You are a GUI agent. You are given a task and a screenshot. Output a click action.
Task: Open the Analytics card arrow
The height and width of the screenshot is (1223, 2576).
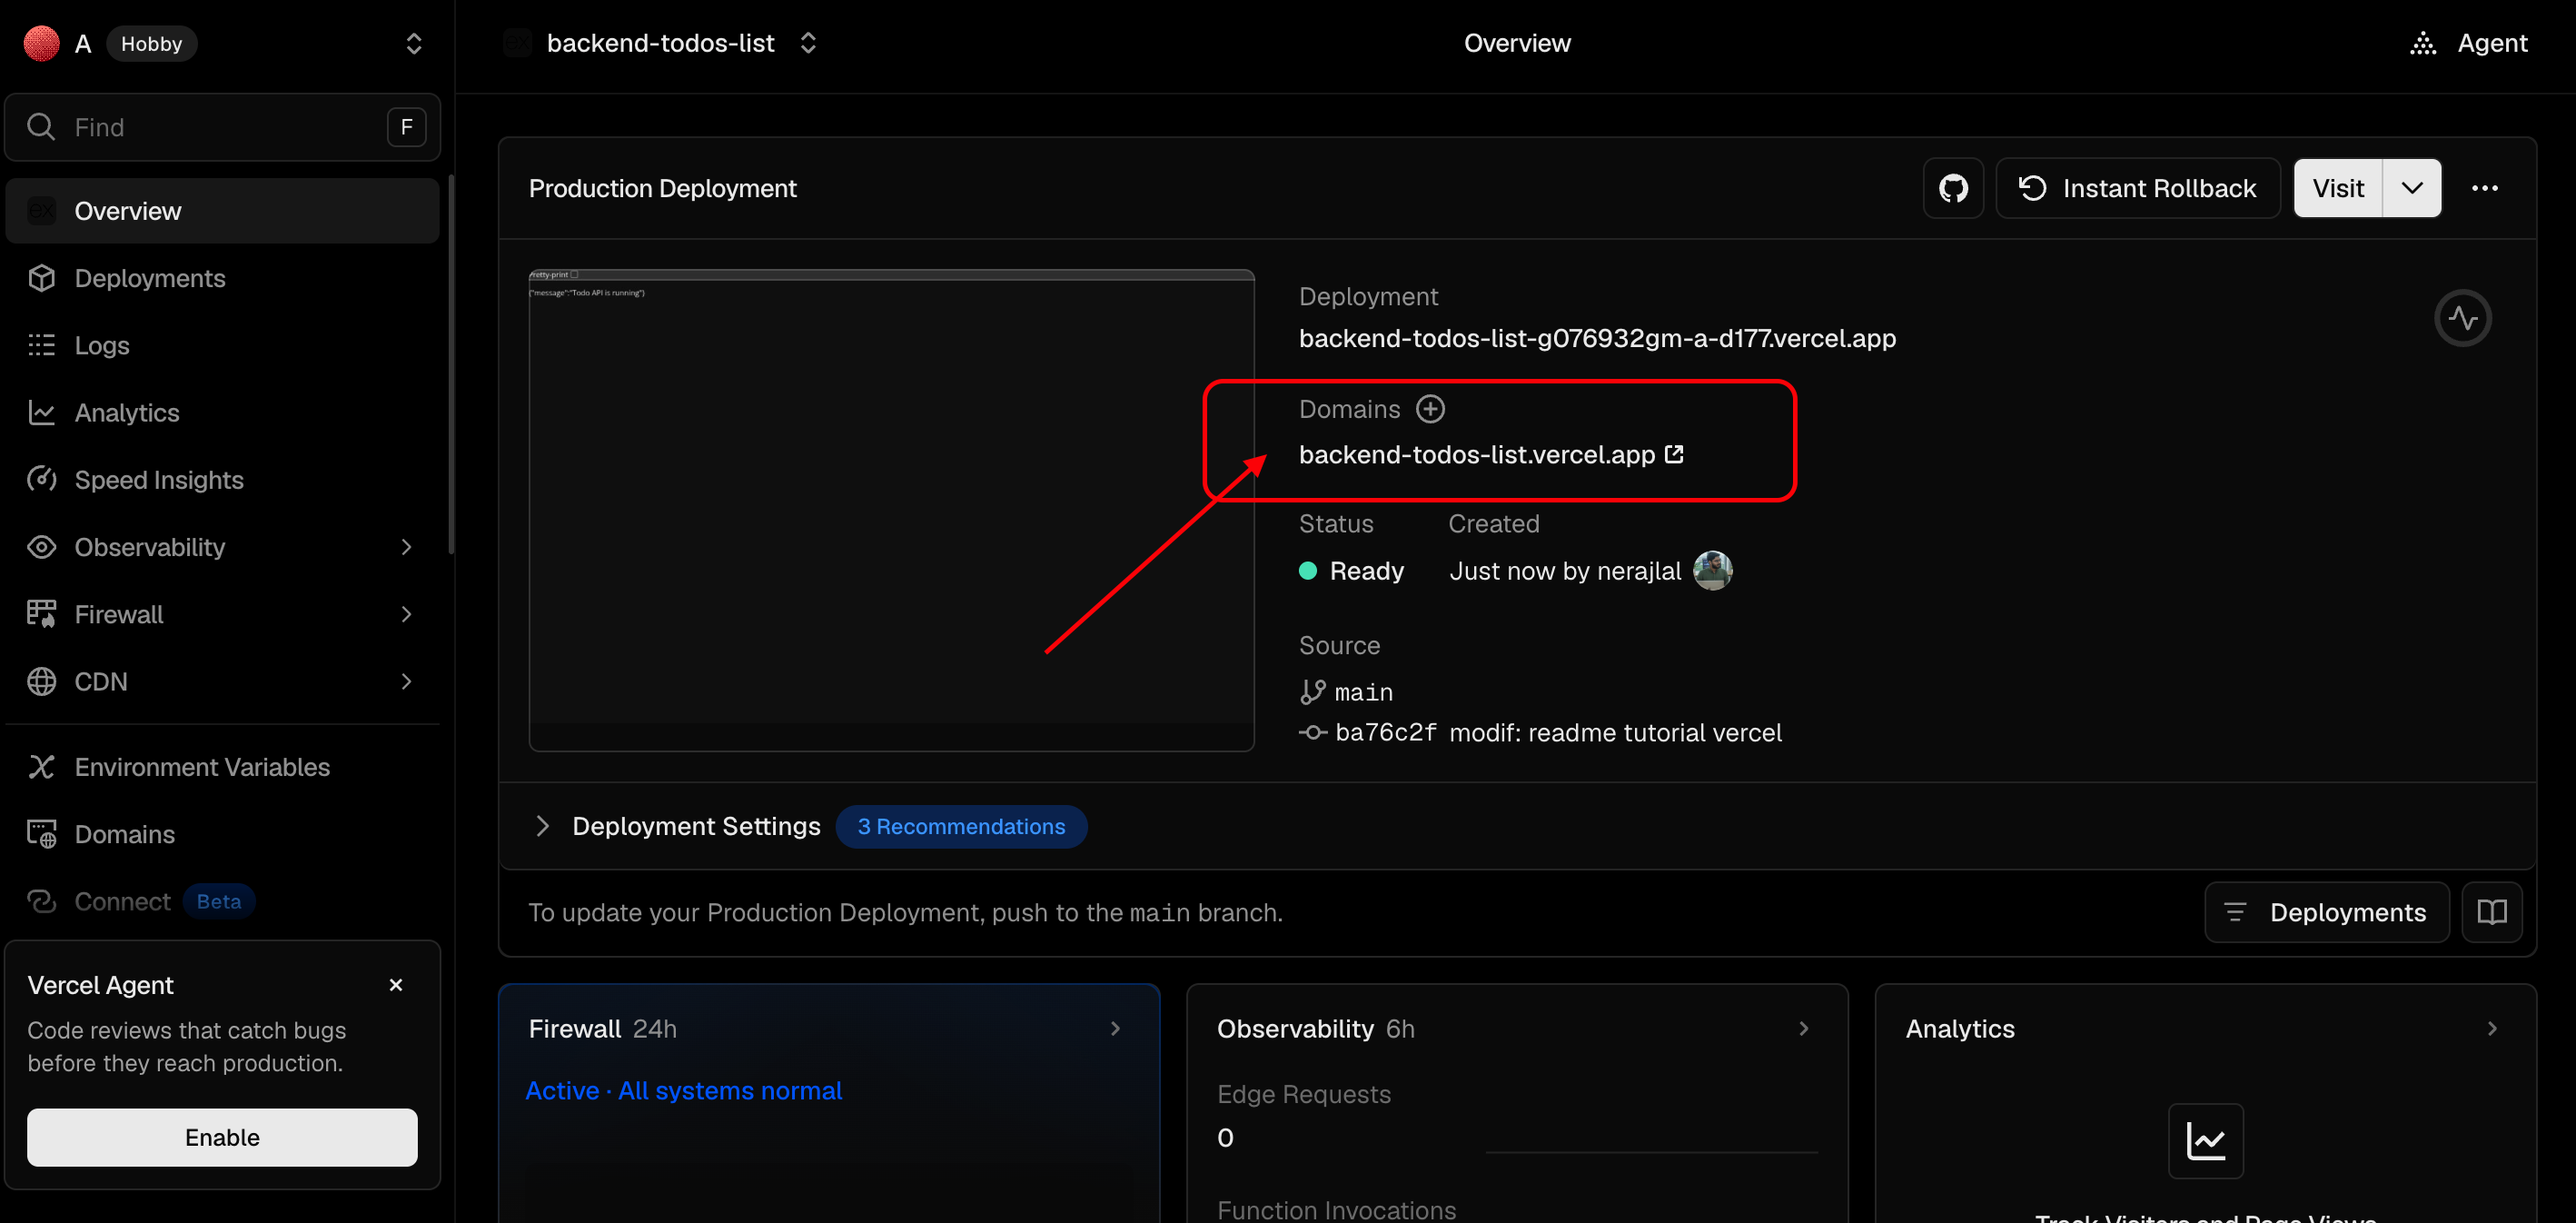[x=2492, y=1029]
